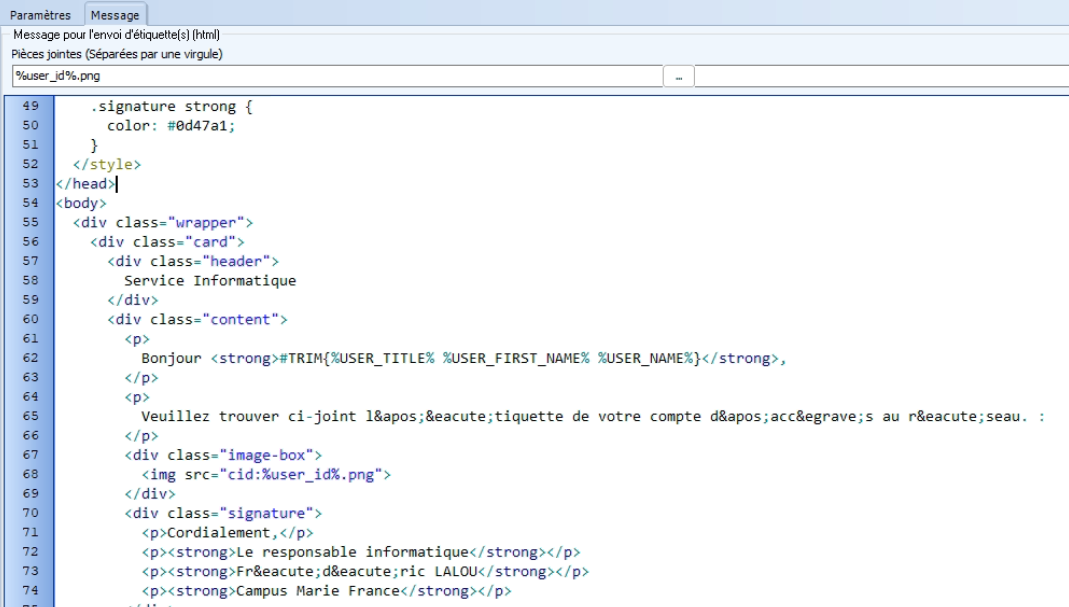Click the div class="header" line
The image size is (1069, 607).
193,261
